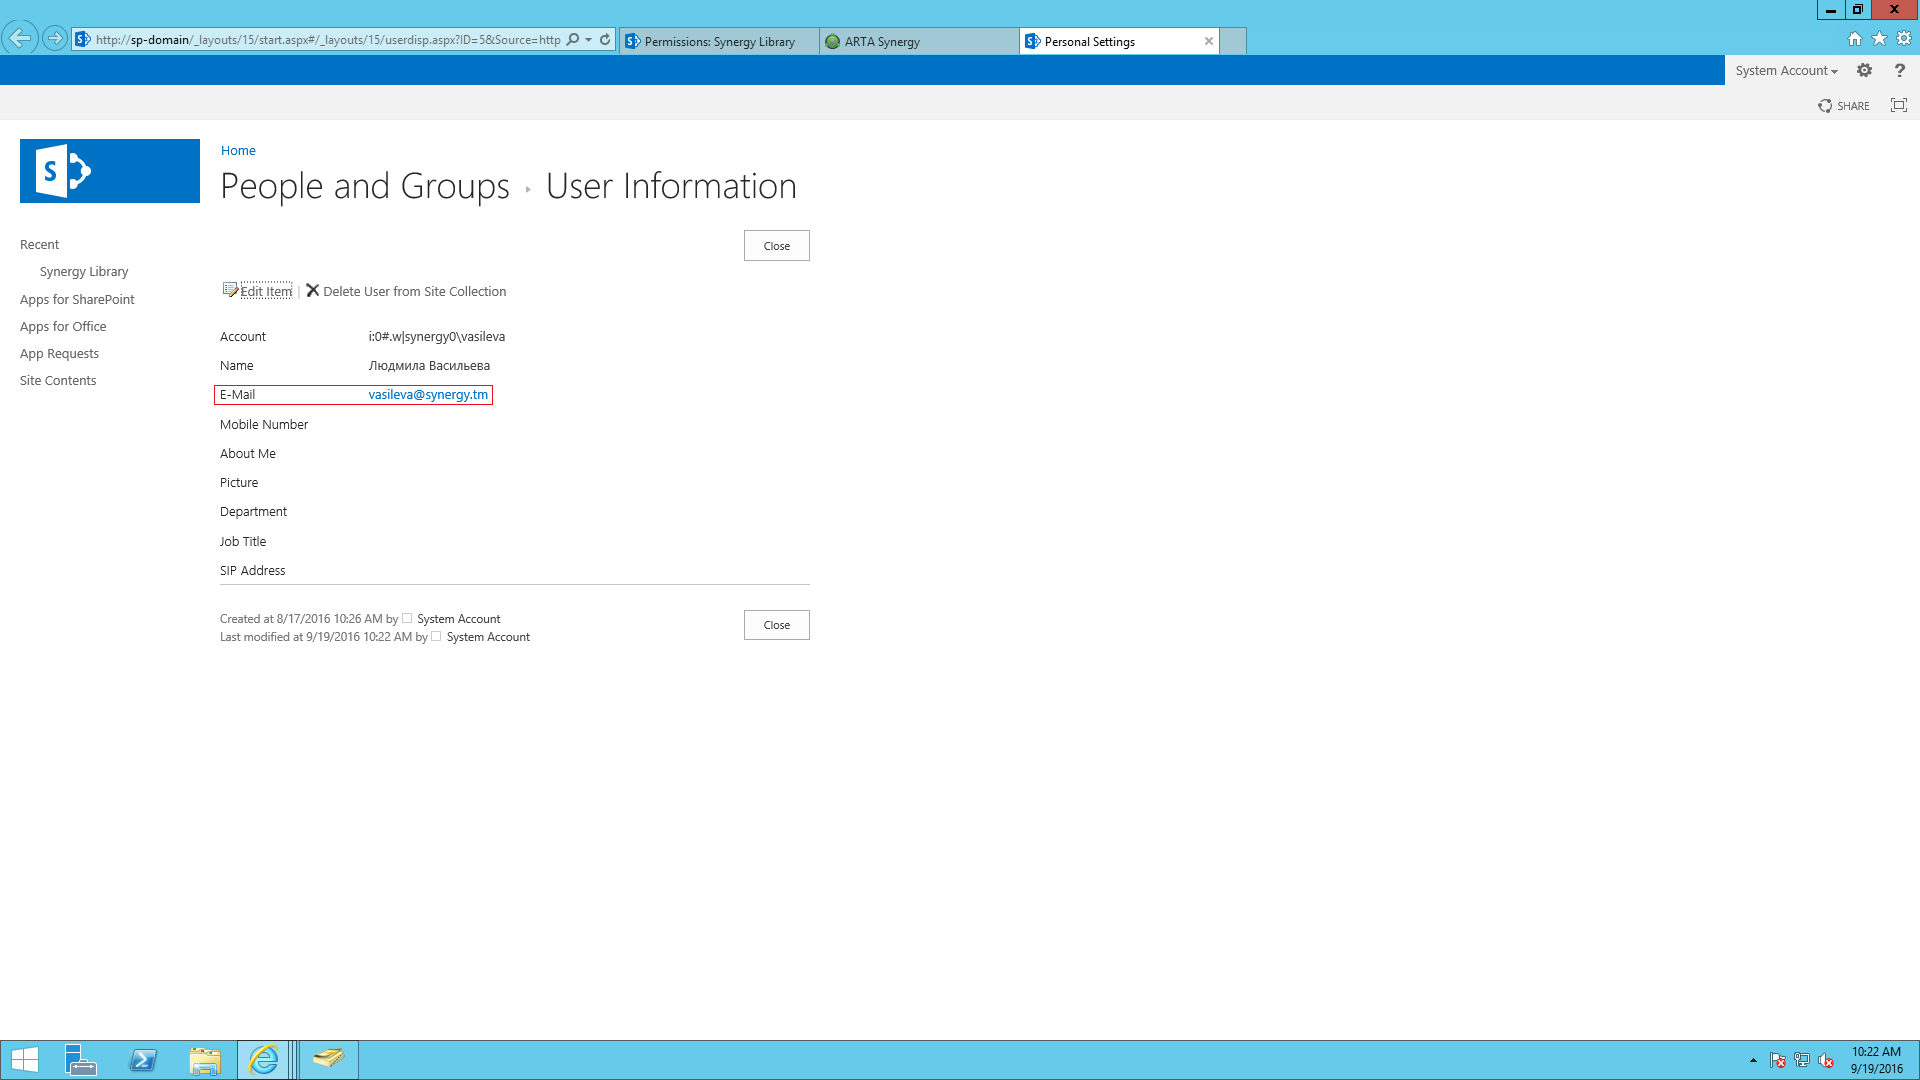Switch to Permissions: Synergy Library tab
The width and height of the screenshot is (1920, 1080).
[719, 41]
